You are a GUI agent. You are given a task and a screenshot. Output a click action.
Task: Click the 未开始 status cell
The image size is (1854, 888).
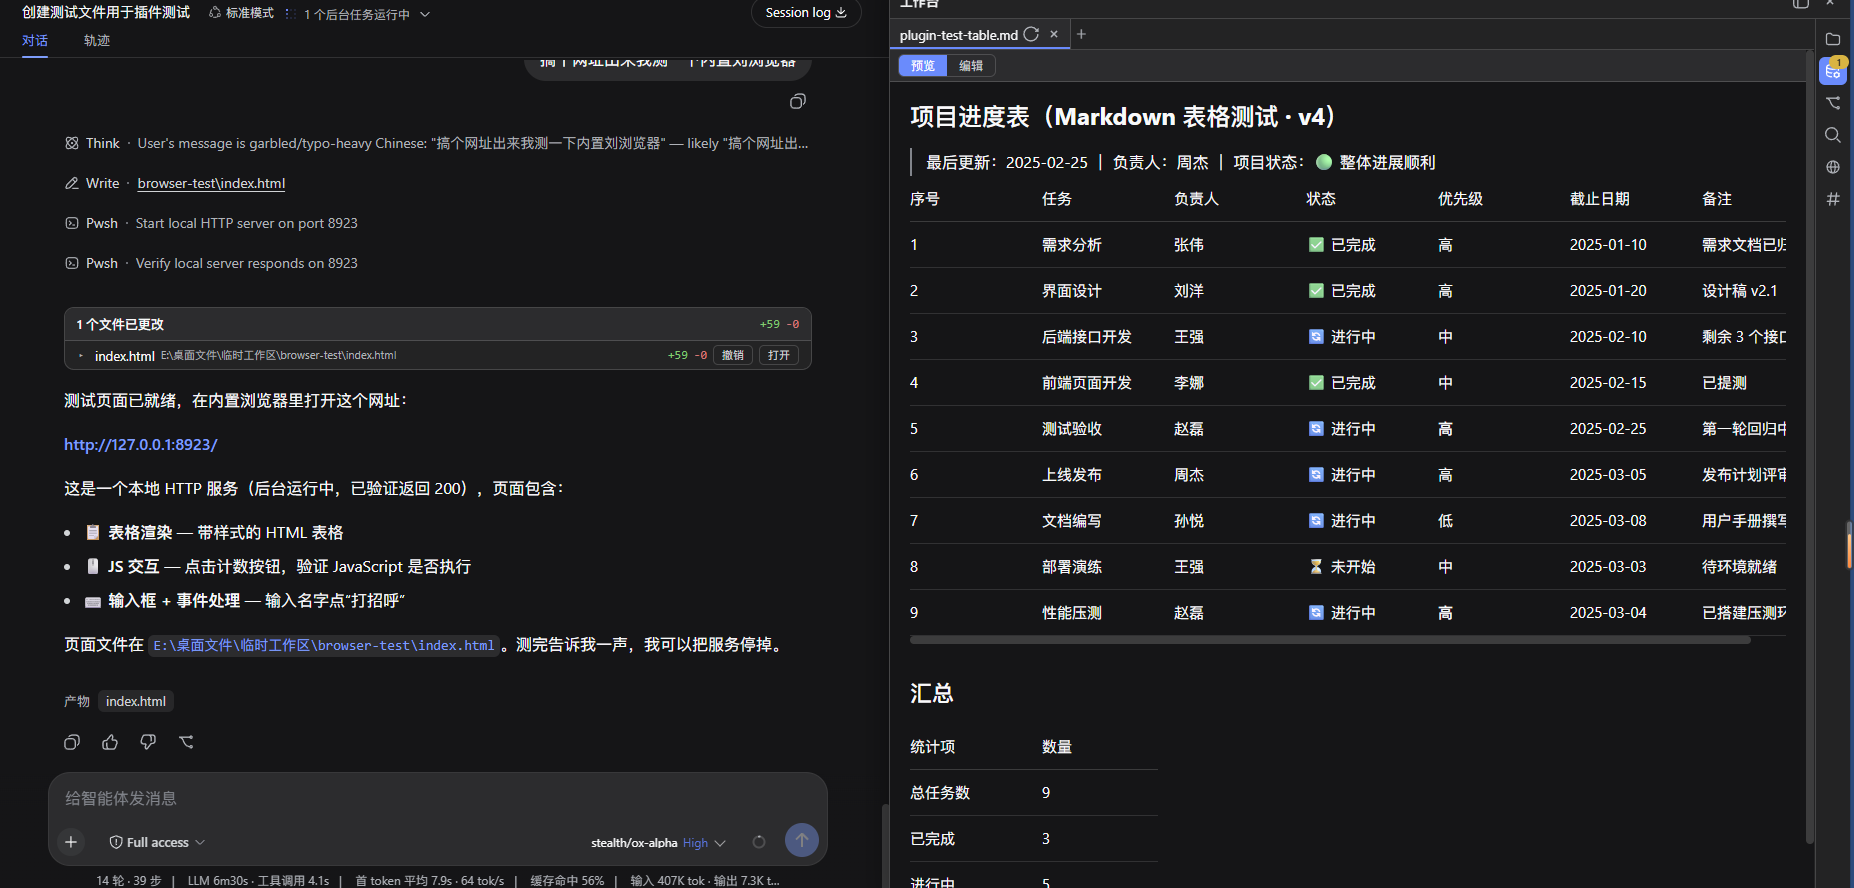1342,567
